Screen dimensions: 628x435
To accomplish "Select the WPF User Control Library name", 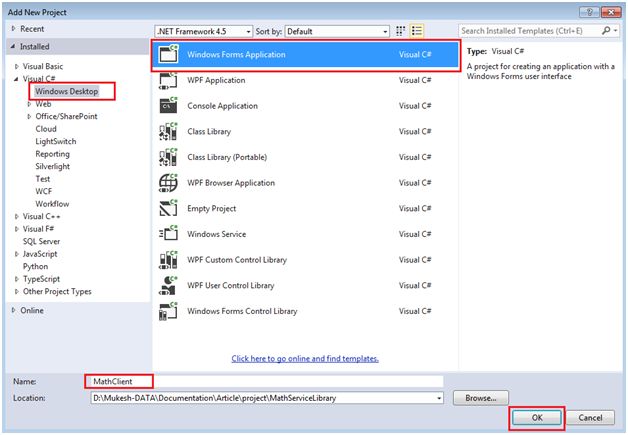I will (231, 285).
